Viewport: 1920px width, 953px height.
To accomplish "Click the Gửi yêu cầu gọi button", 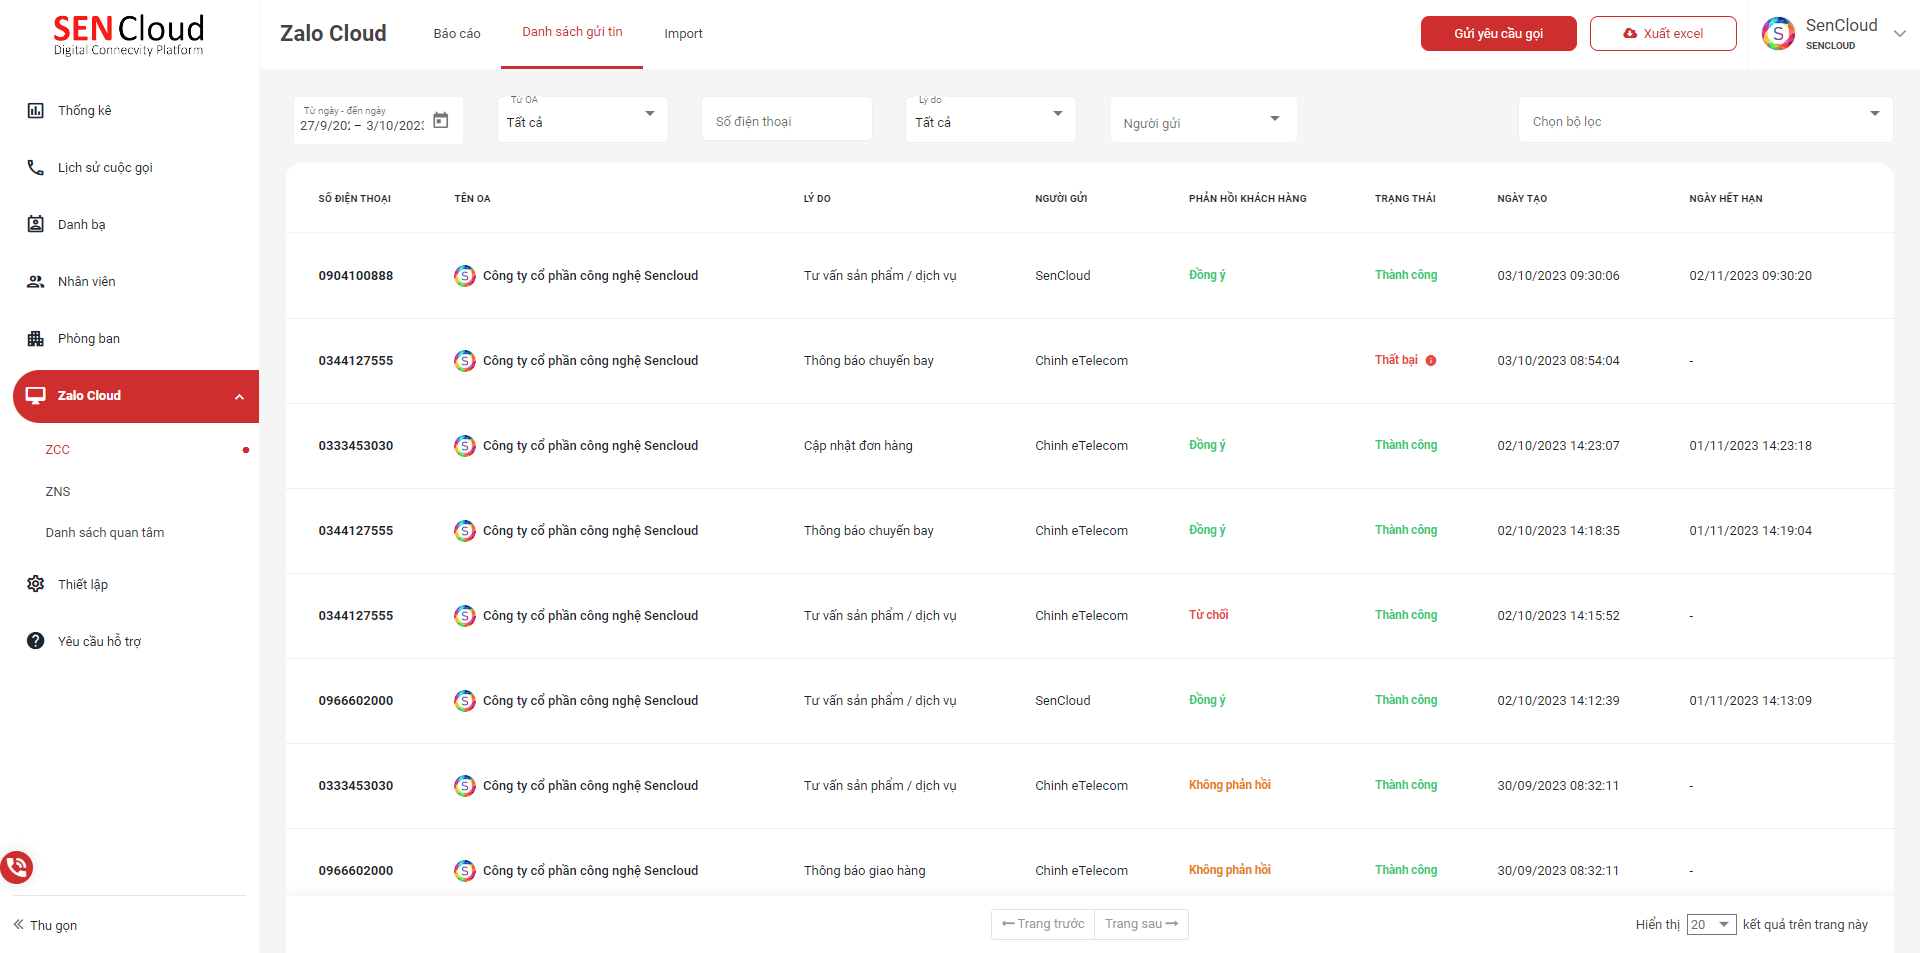I will coord(1498,34).
